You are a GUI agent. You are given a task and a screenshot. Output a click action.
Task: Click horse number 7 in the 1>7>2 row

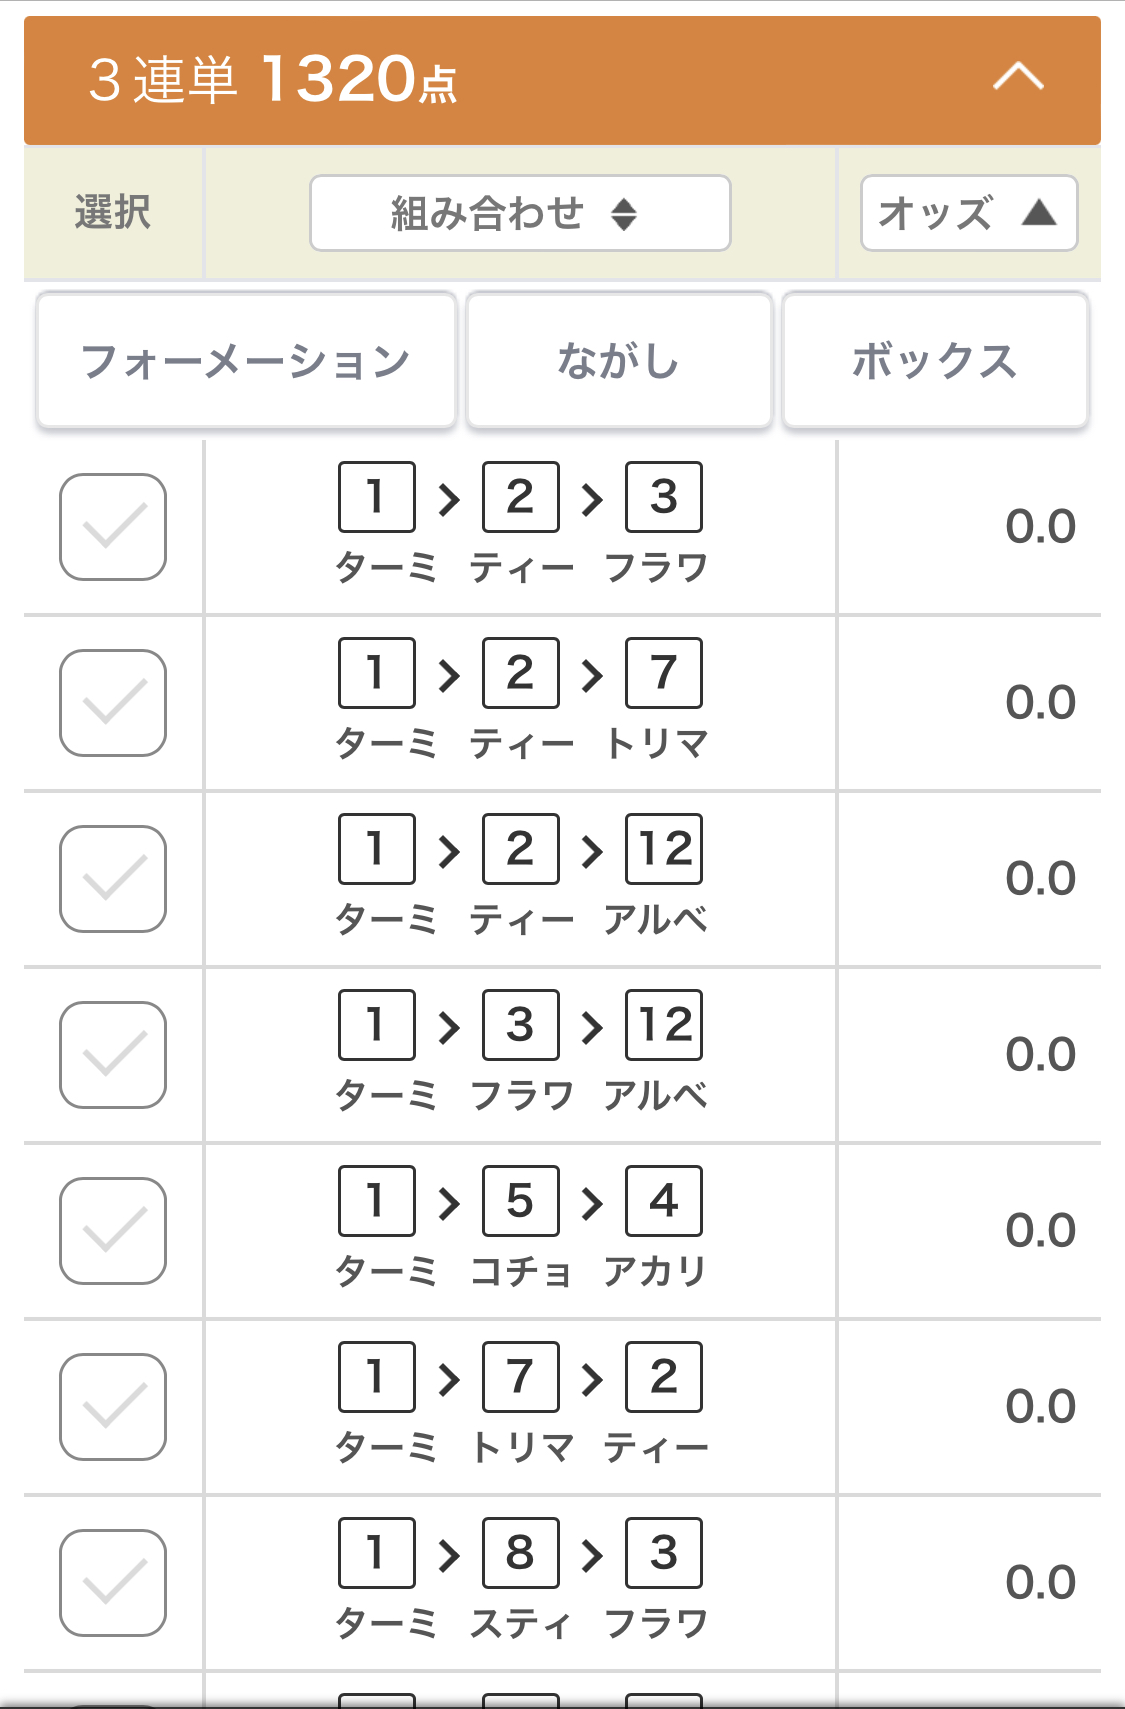click(520, 1377)
